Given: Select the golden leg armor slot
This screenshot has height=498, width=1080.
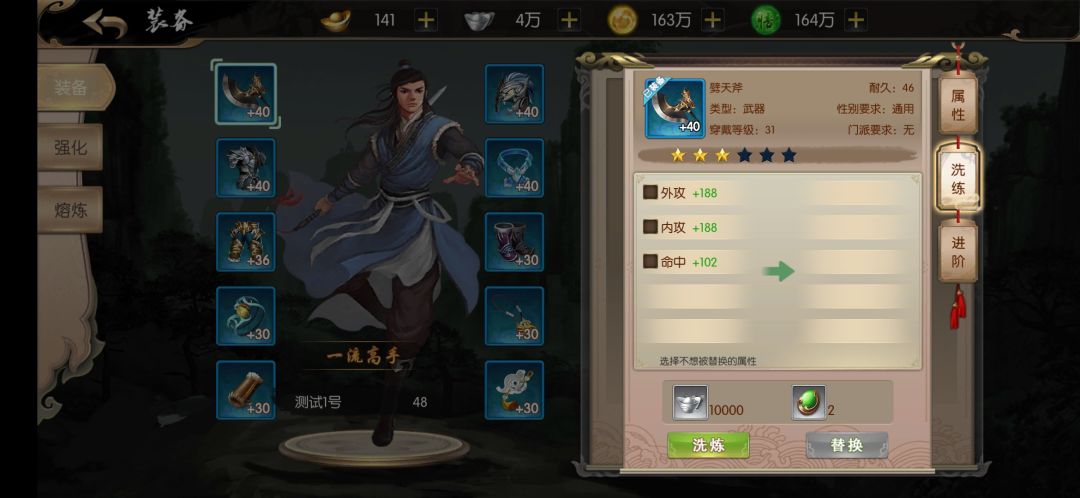Looking at the screenshot, I should 246,242.
